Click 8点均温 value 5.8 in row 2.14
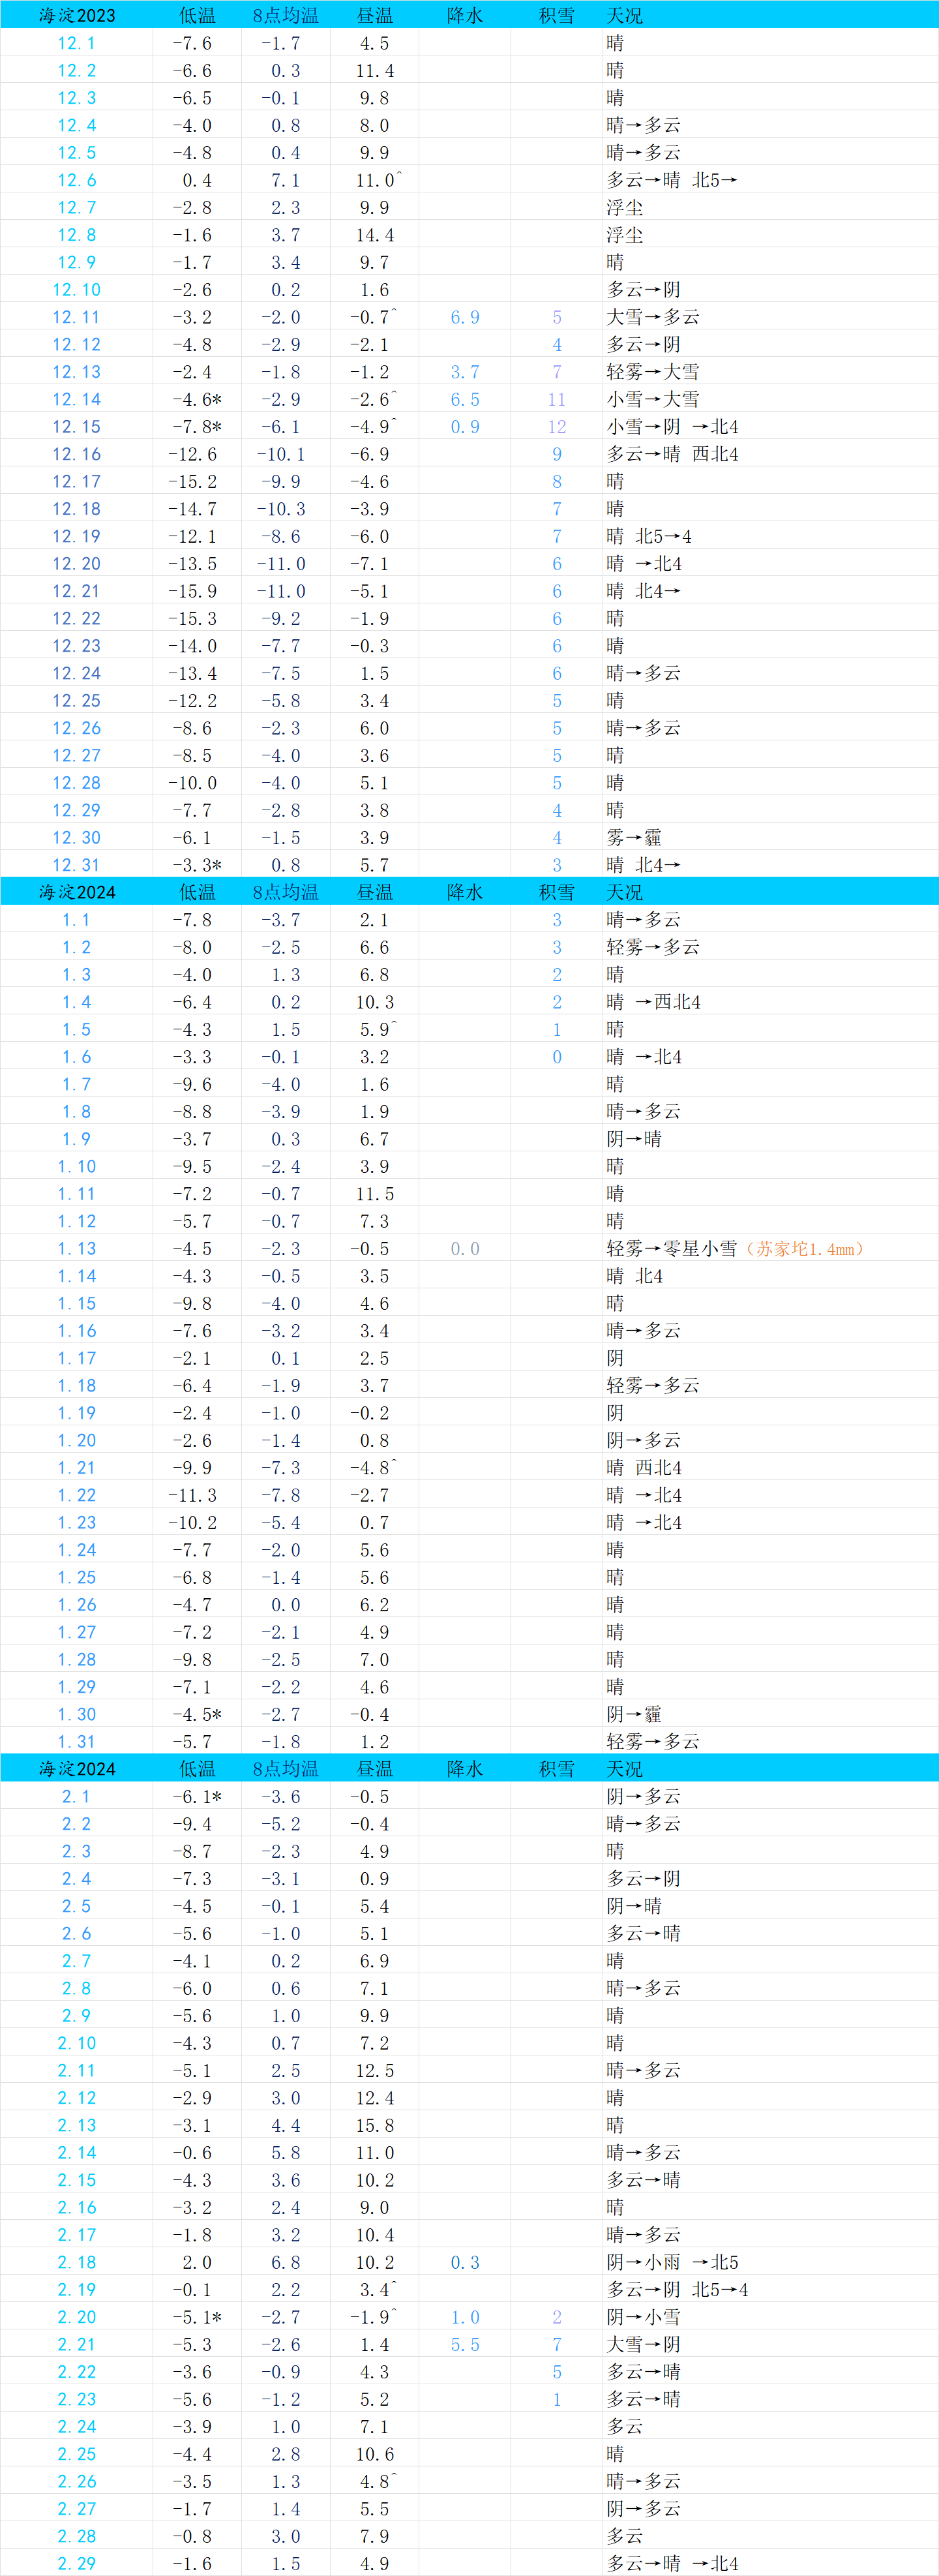Viewport: 939px width, 2576px height. pyautogui.click(x=286, y=2153)
